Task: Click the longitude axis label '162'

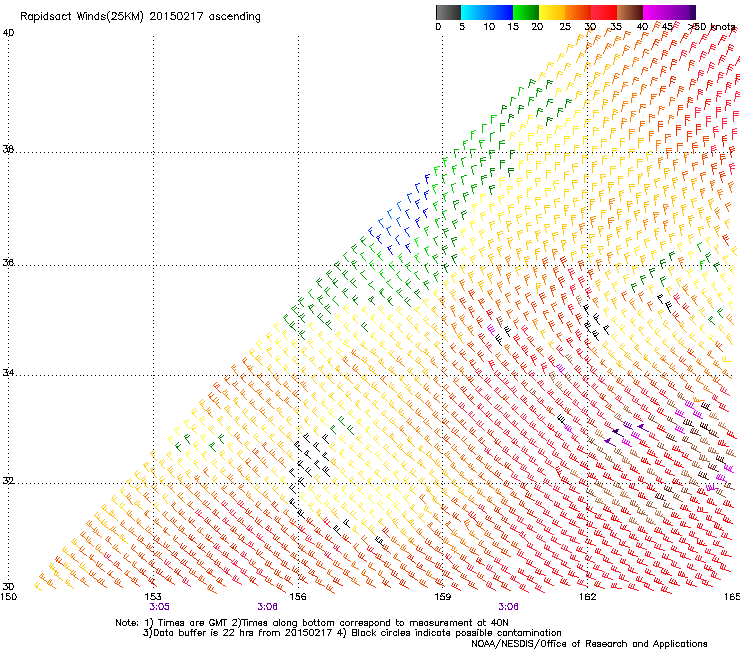Action: coord(588,597)
